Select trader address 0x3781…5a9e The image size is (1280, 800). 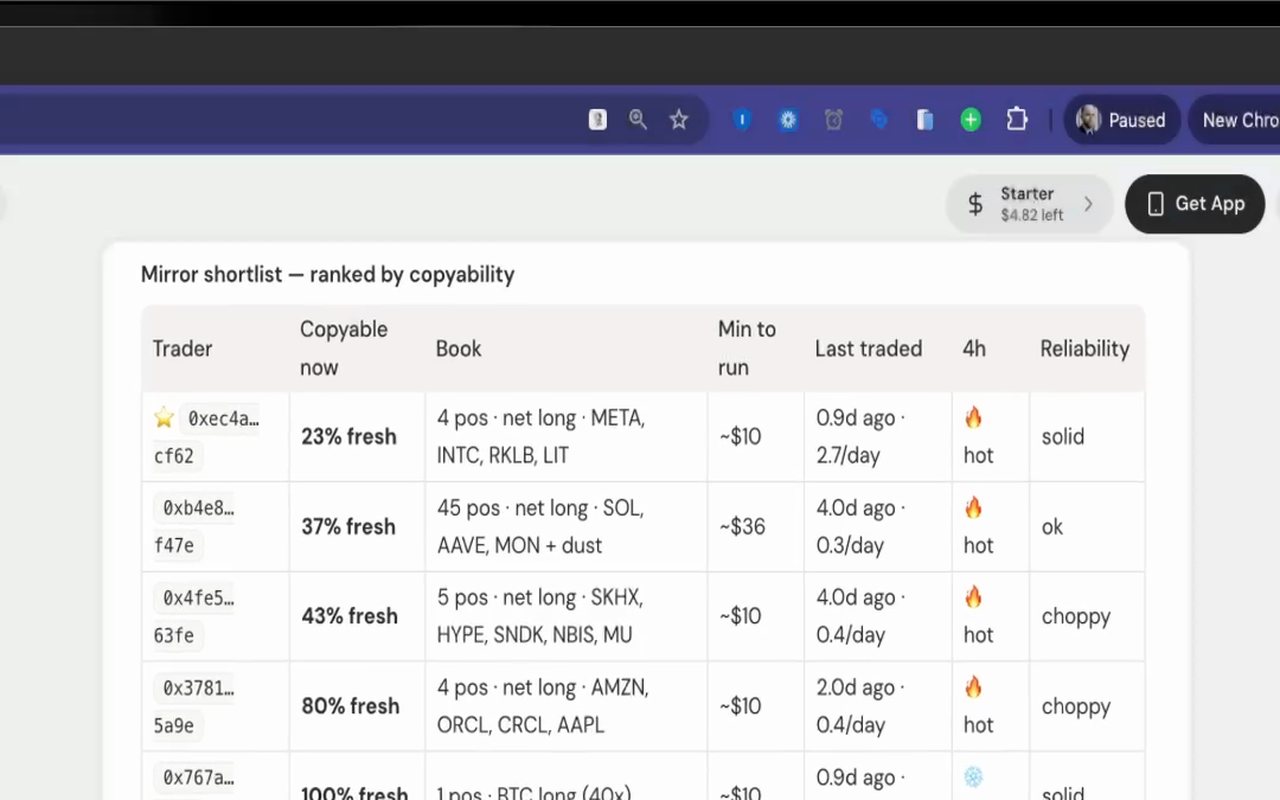(194, 706)
